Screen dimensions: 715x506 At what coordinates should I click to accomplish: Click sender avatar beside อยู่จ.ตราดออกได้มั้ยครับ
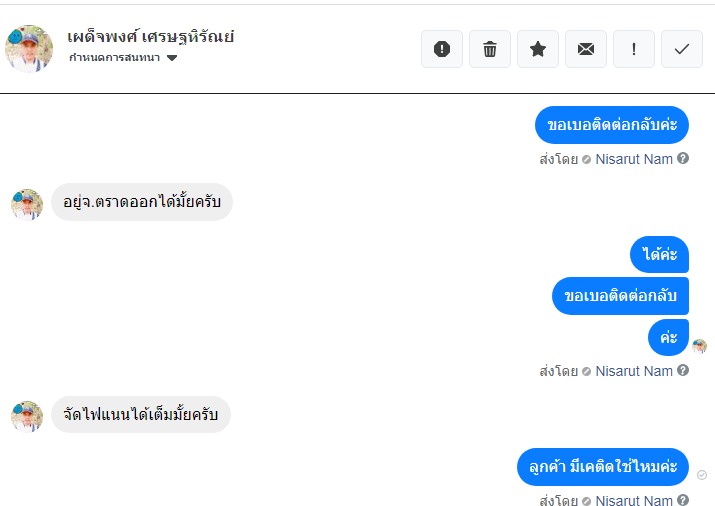click(27, 204)
